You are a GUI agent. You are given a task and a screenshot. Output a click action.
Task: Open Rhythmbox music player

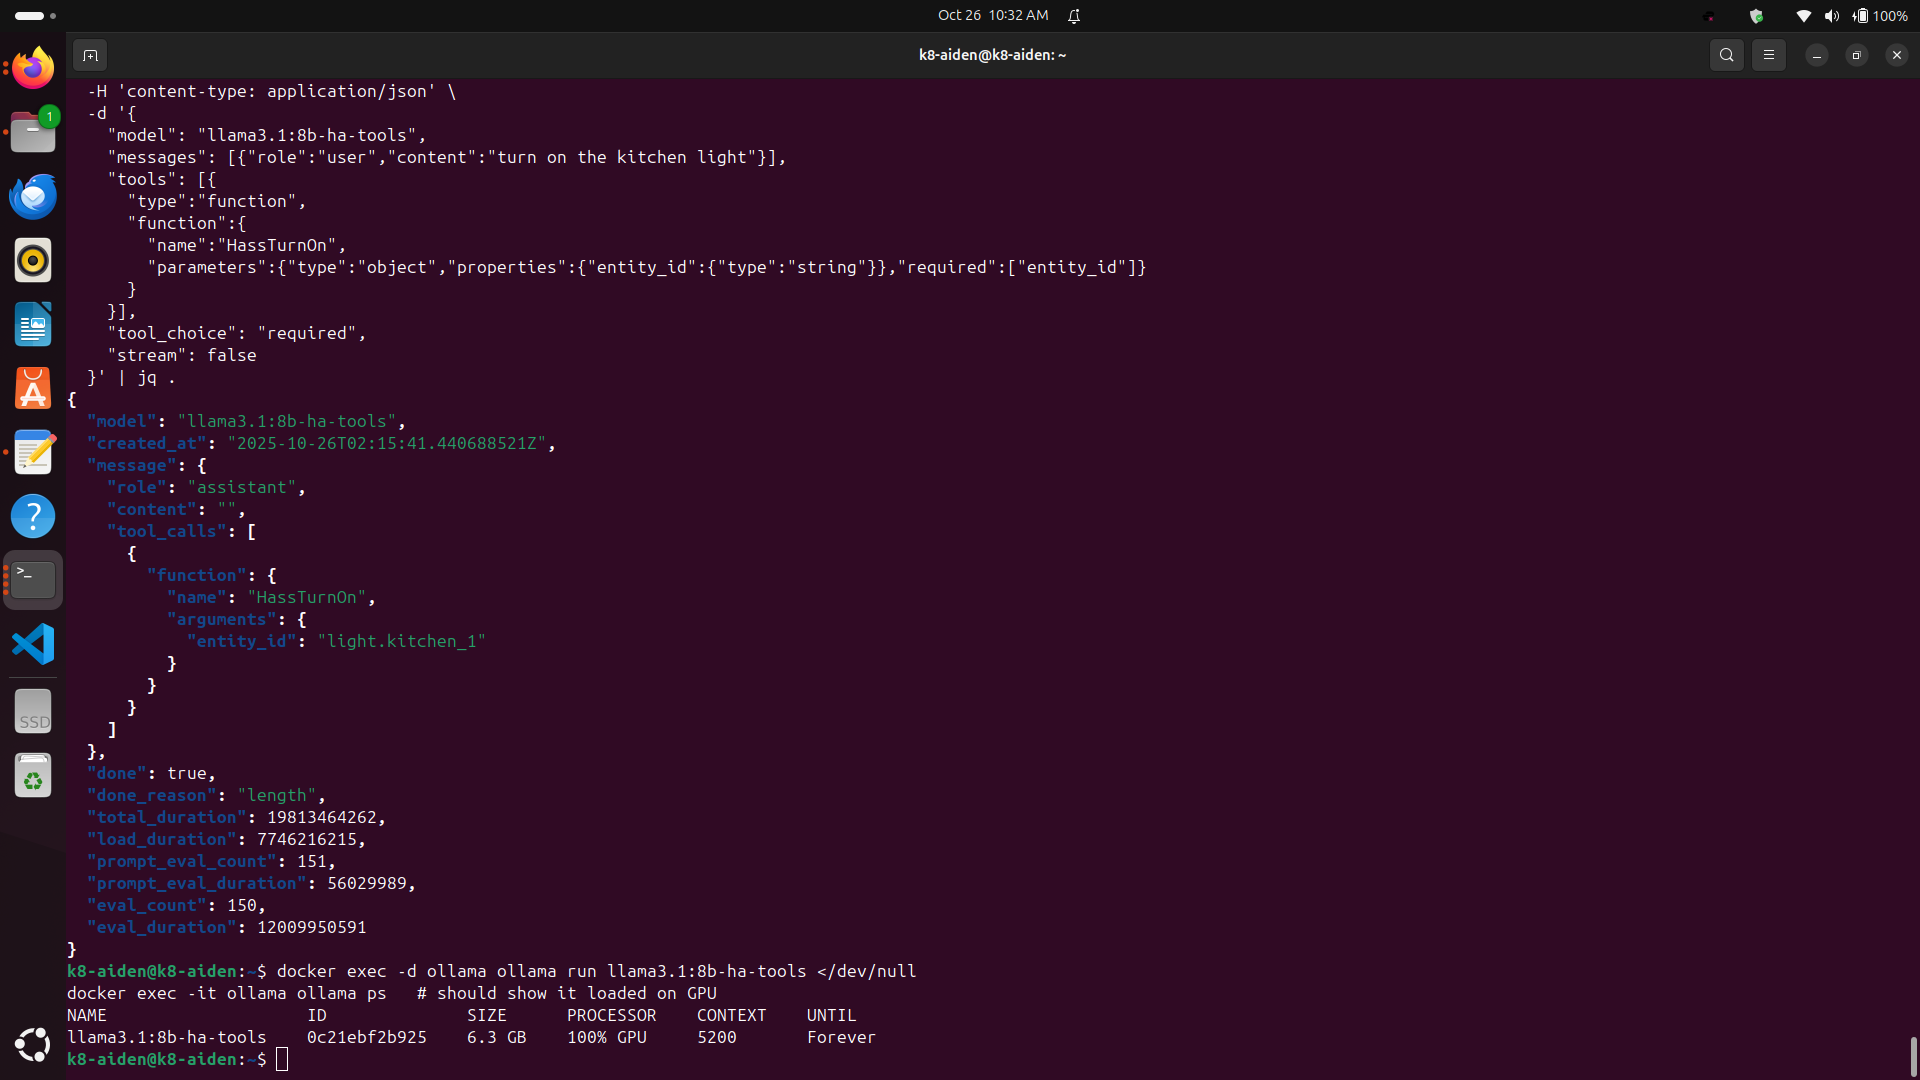(x=33, y=260)
